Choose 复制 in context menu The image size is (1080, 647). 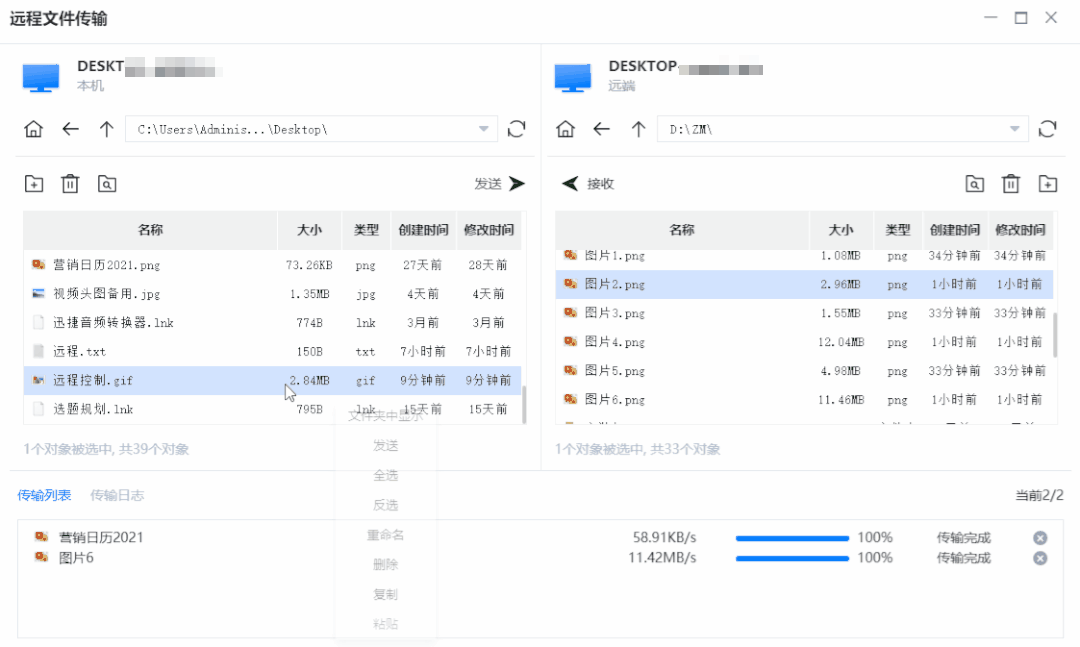[386, 594]
